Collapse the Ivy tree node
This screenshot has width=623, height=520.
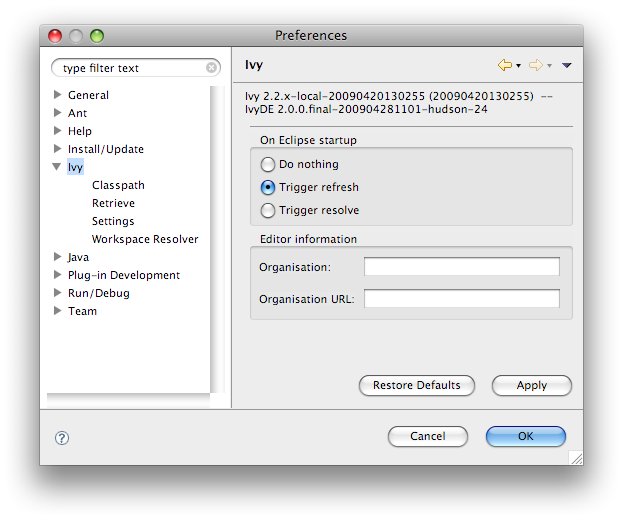click(58, 167)
